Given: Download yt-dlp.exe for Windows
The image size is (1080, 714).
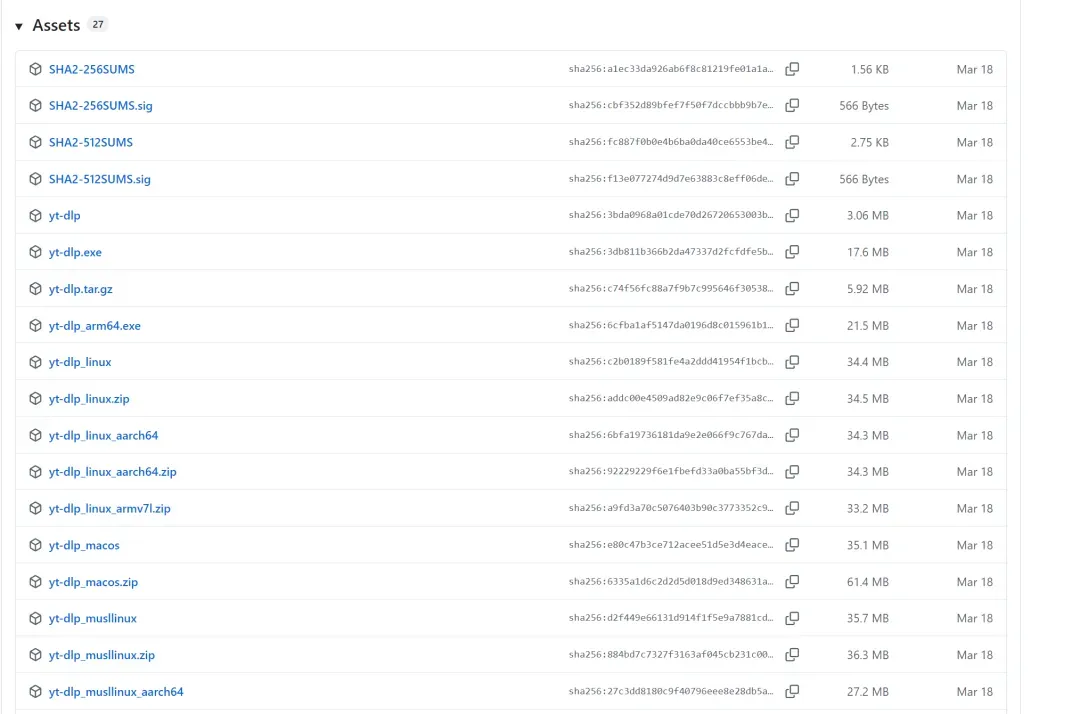Looking at the screenshot, I should pos(75,253).
